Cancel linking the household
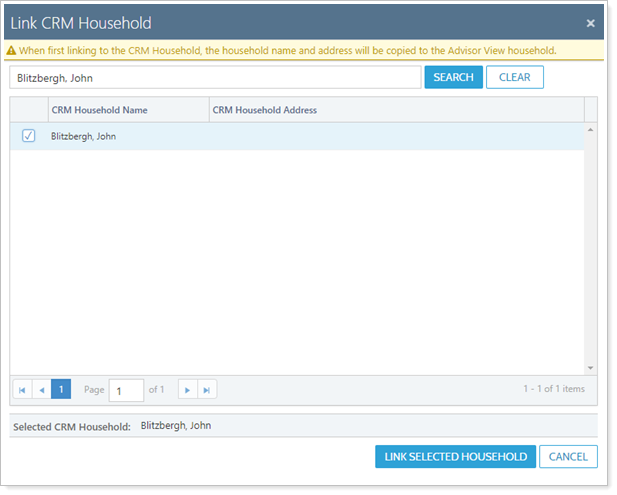The height and width of the screenshot is (495, 617). tap(568, 457)
